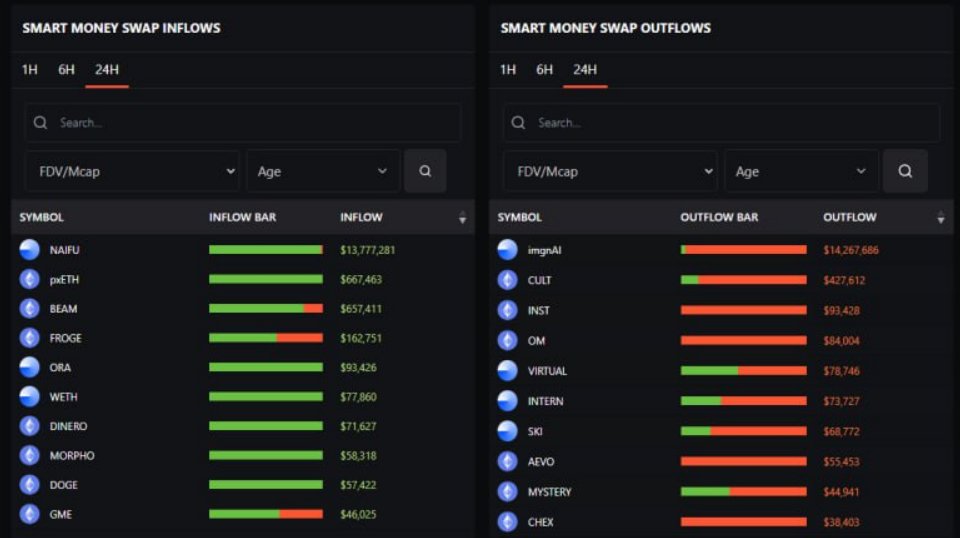The image size is (960, 538).
Task: Open the outflows FDV/Mcap dropdown
Action: (610, 171)
